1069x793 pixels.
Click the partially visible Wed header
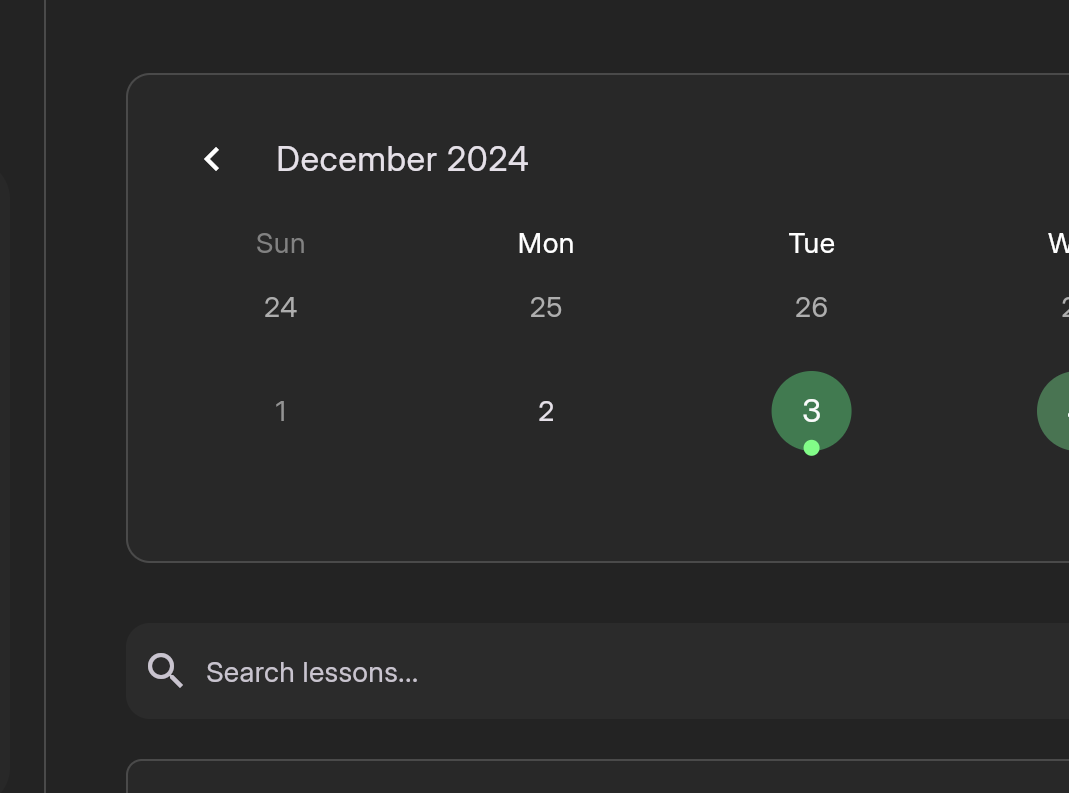[x=1059, y=243]
